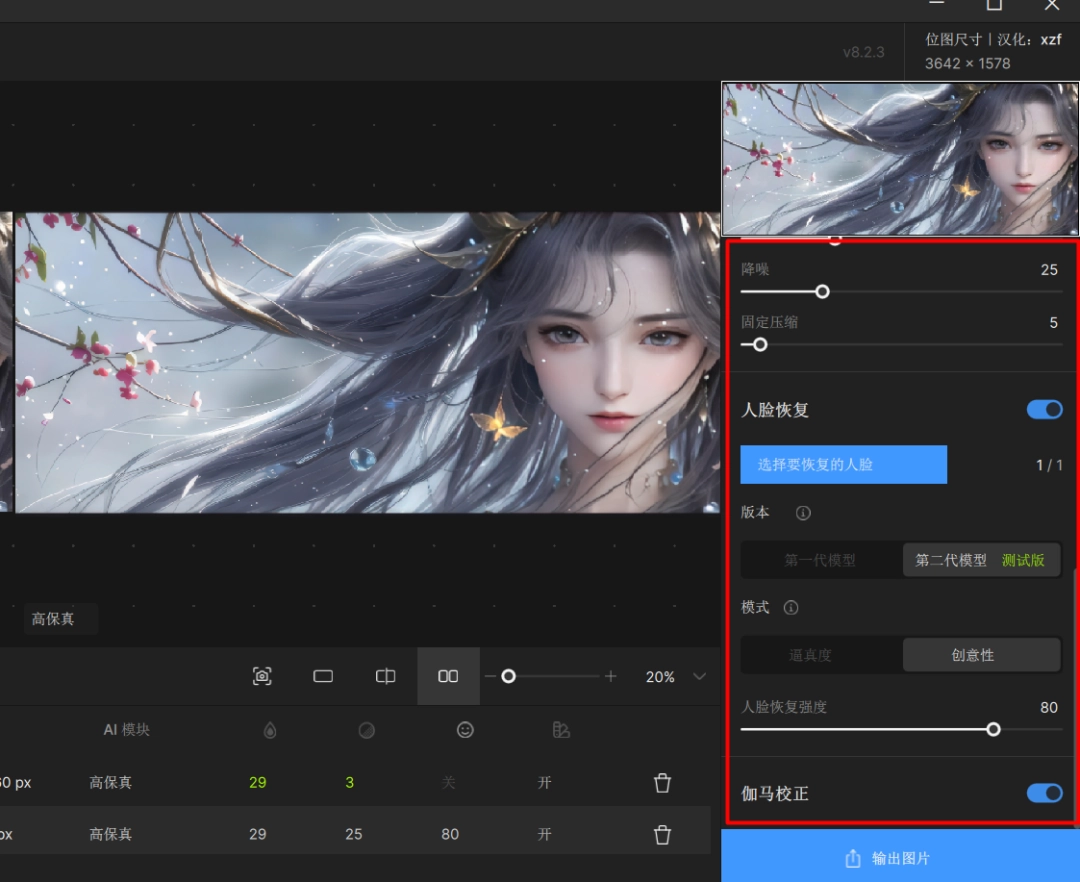Click the 降噪 value 25
The width and height of the screenshot is (1080, 882).
(1049, 270)
